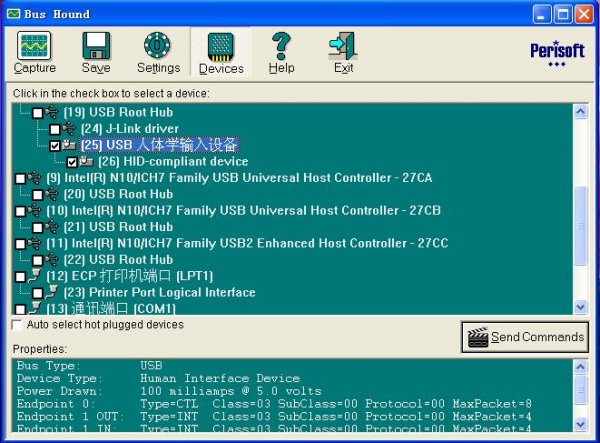Screen dimensions: 600x443
Task: Click the device list scrollbar thumb
Action: pos(580,226)
